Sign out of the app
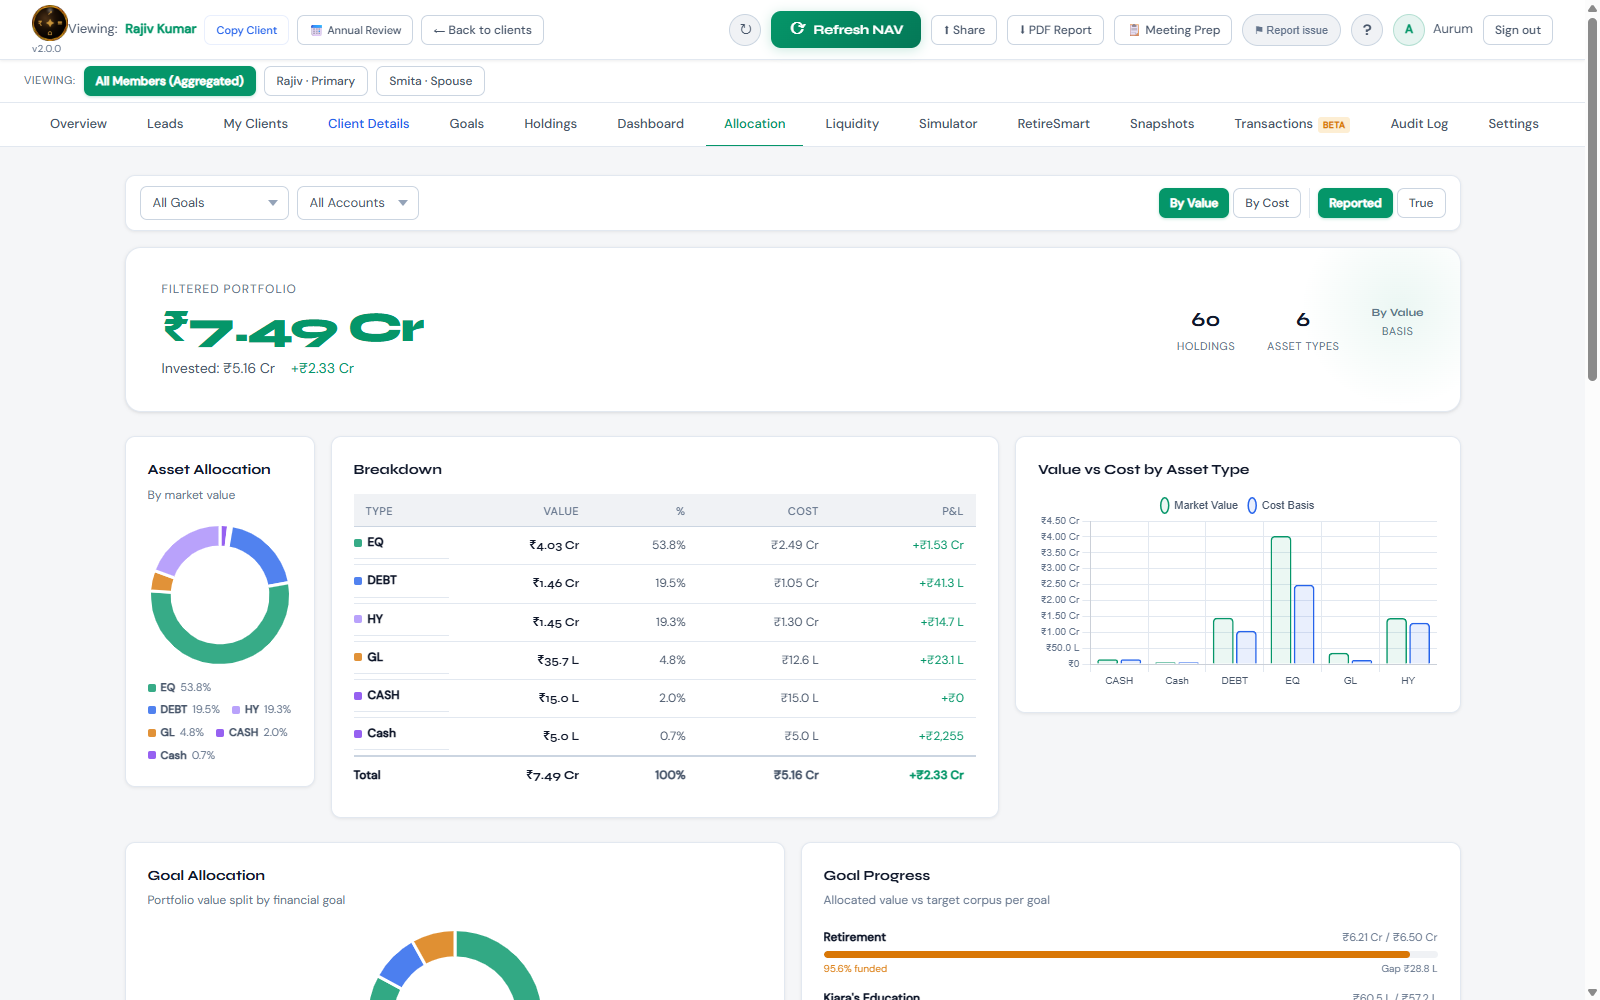1600x1000 pixels. [1517, 30]
